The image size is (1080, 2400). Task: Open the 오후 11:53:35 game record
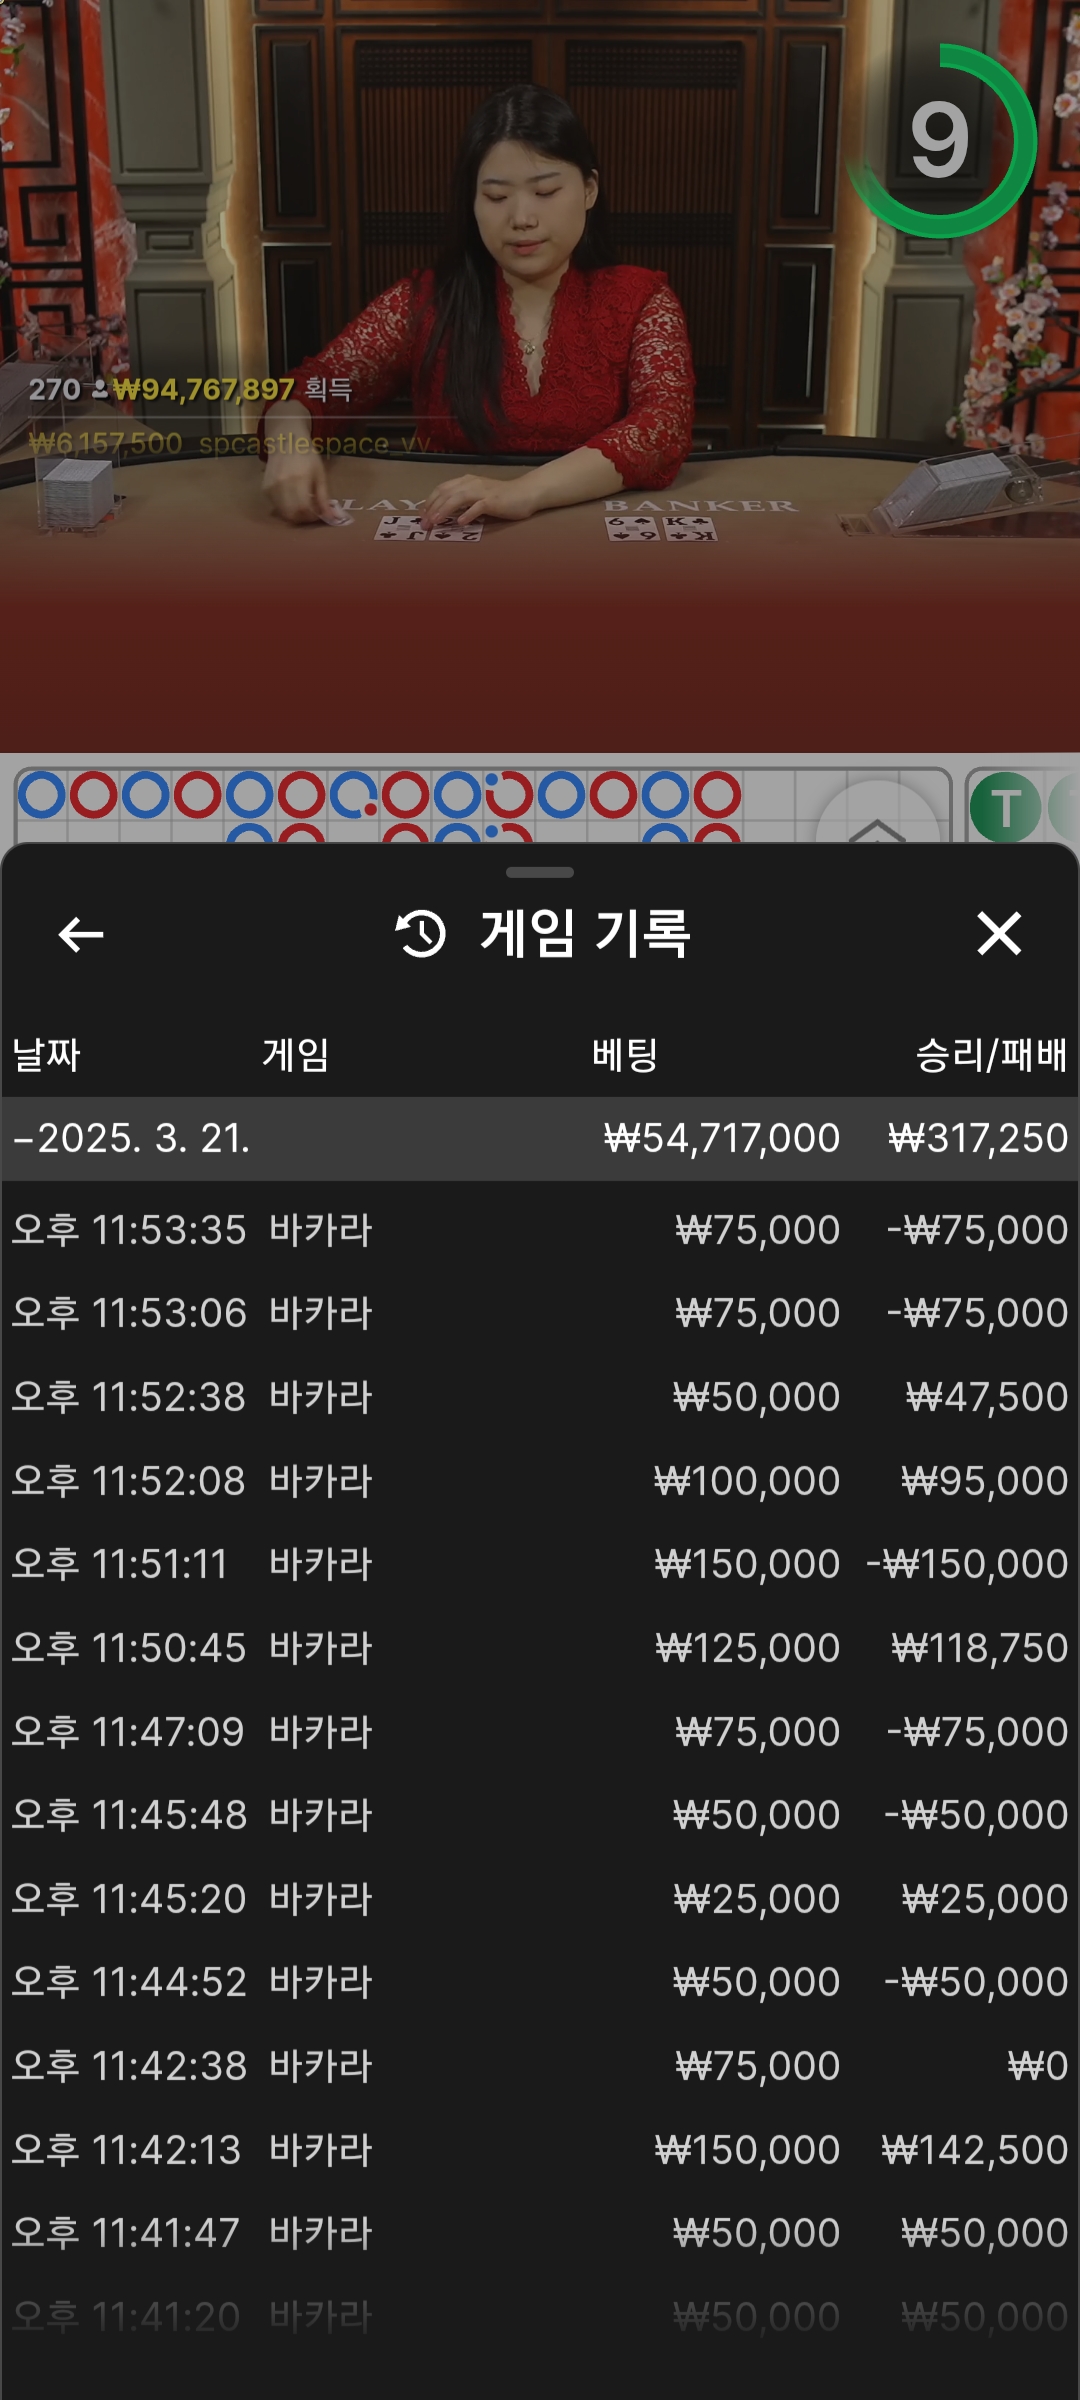pos(540,1230)
